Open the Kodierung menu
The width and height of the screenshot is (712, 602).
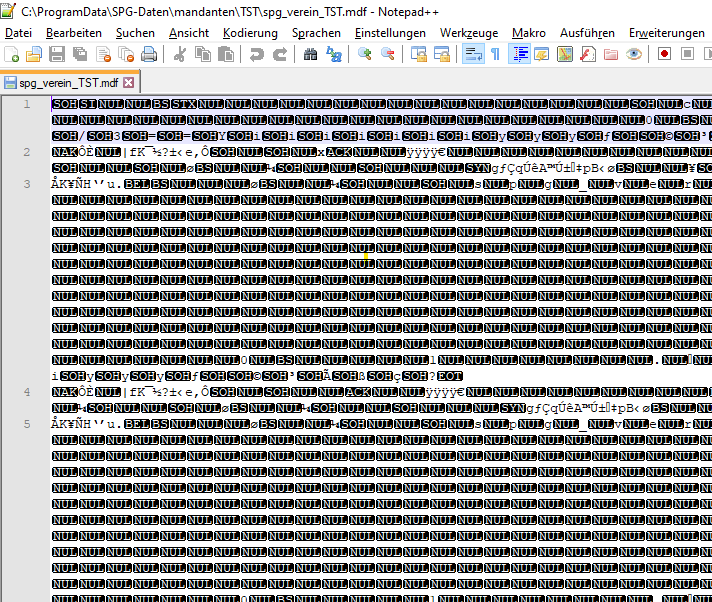pyautogui.click(x=250, y=33)
